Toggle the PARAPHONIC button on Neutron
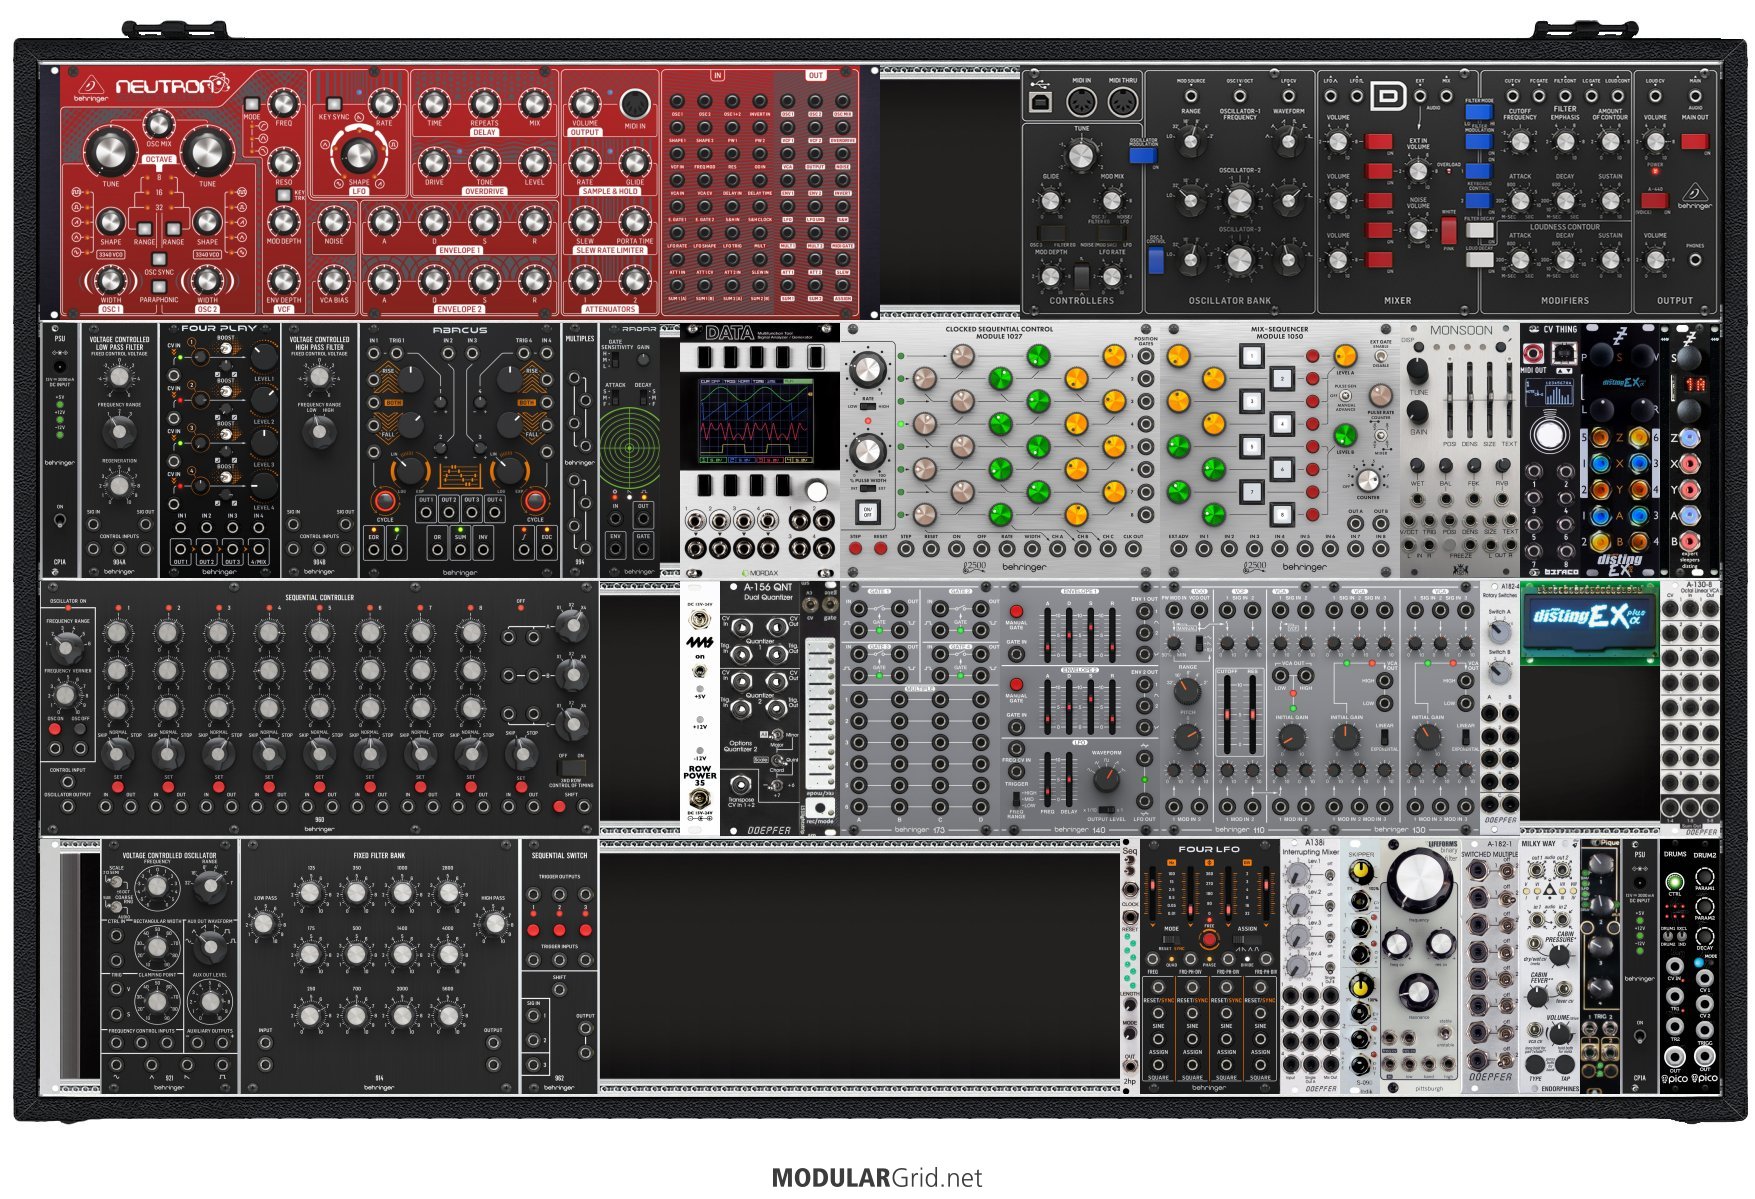 (x=159, y=285)
